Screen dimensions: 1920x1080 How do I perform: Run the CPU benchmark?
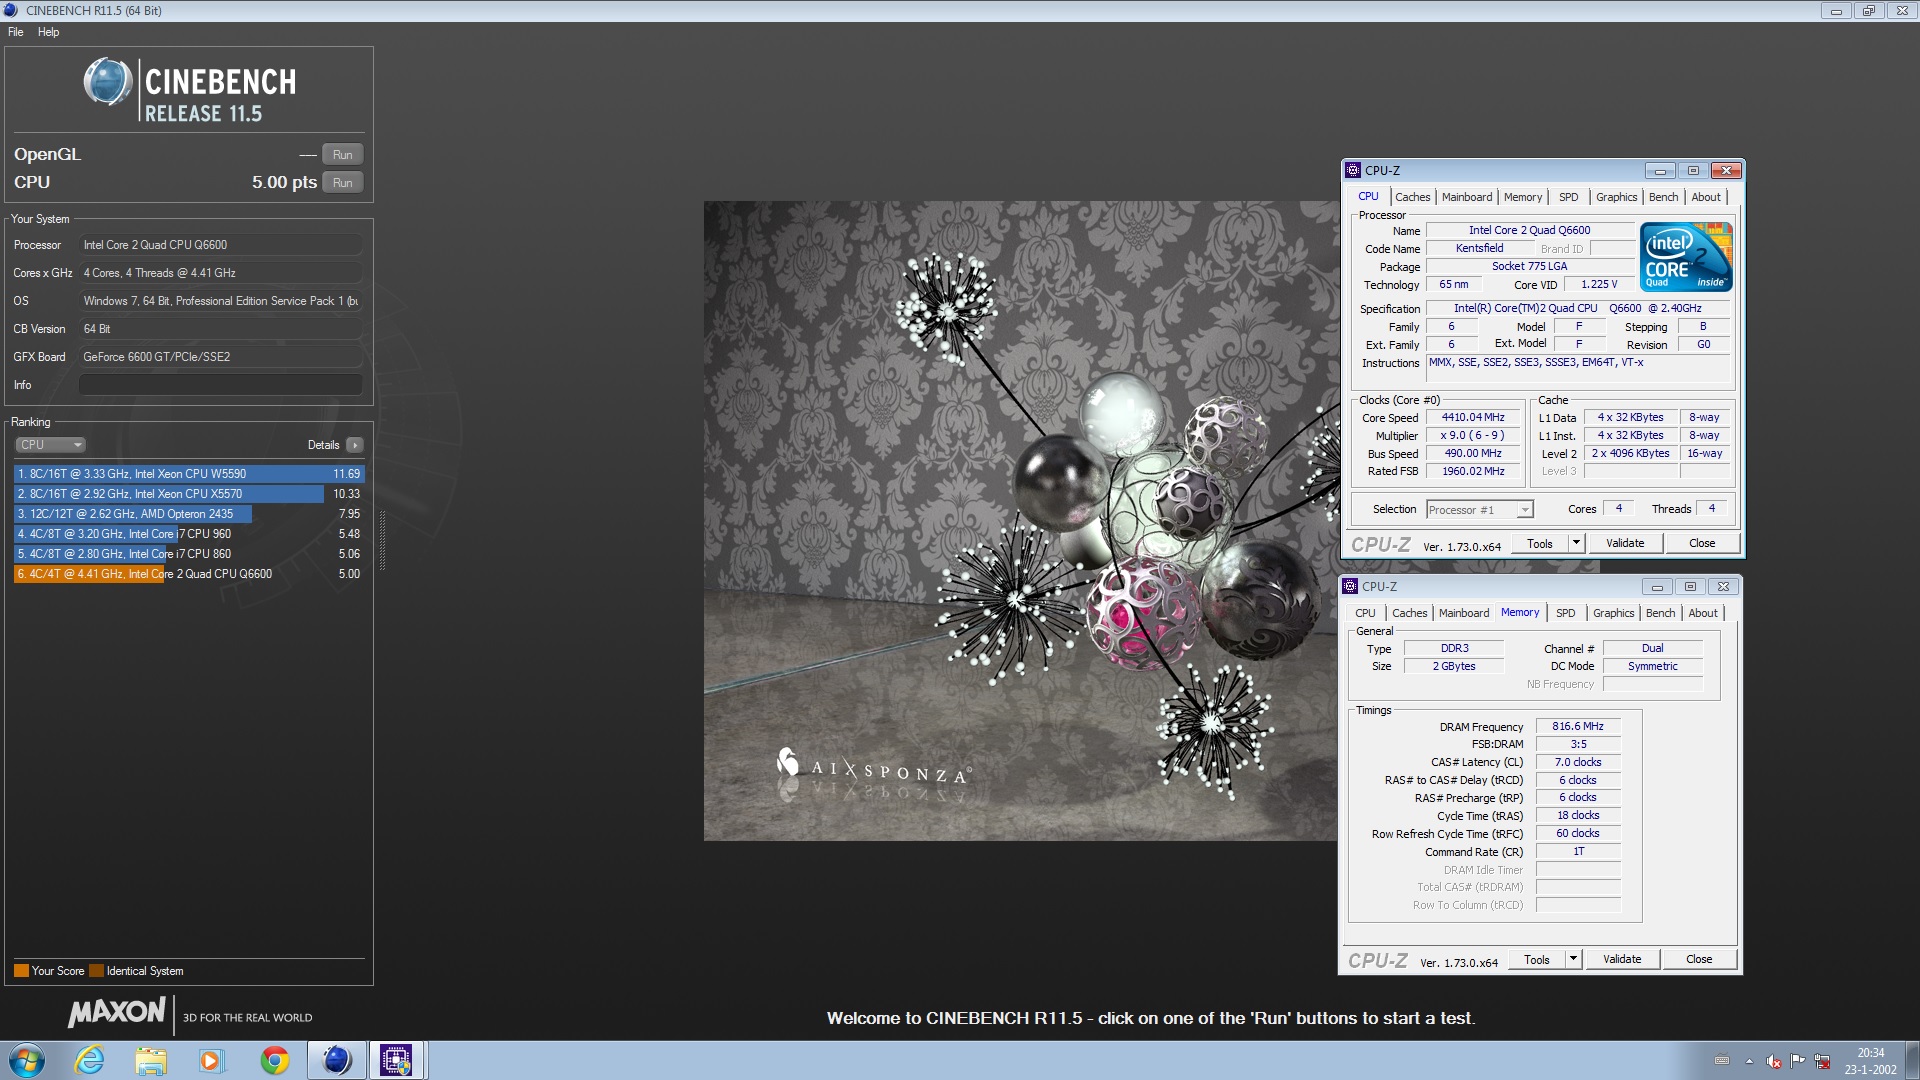tap(343, 183)
